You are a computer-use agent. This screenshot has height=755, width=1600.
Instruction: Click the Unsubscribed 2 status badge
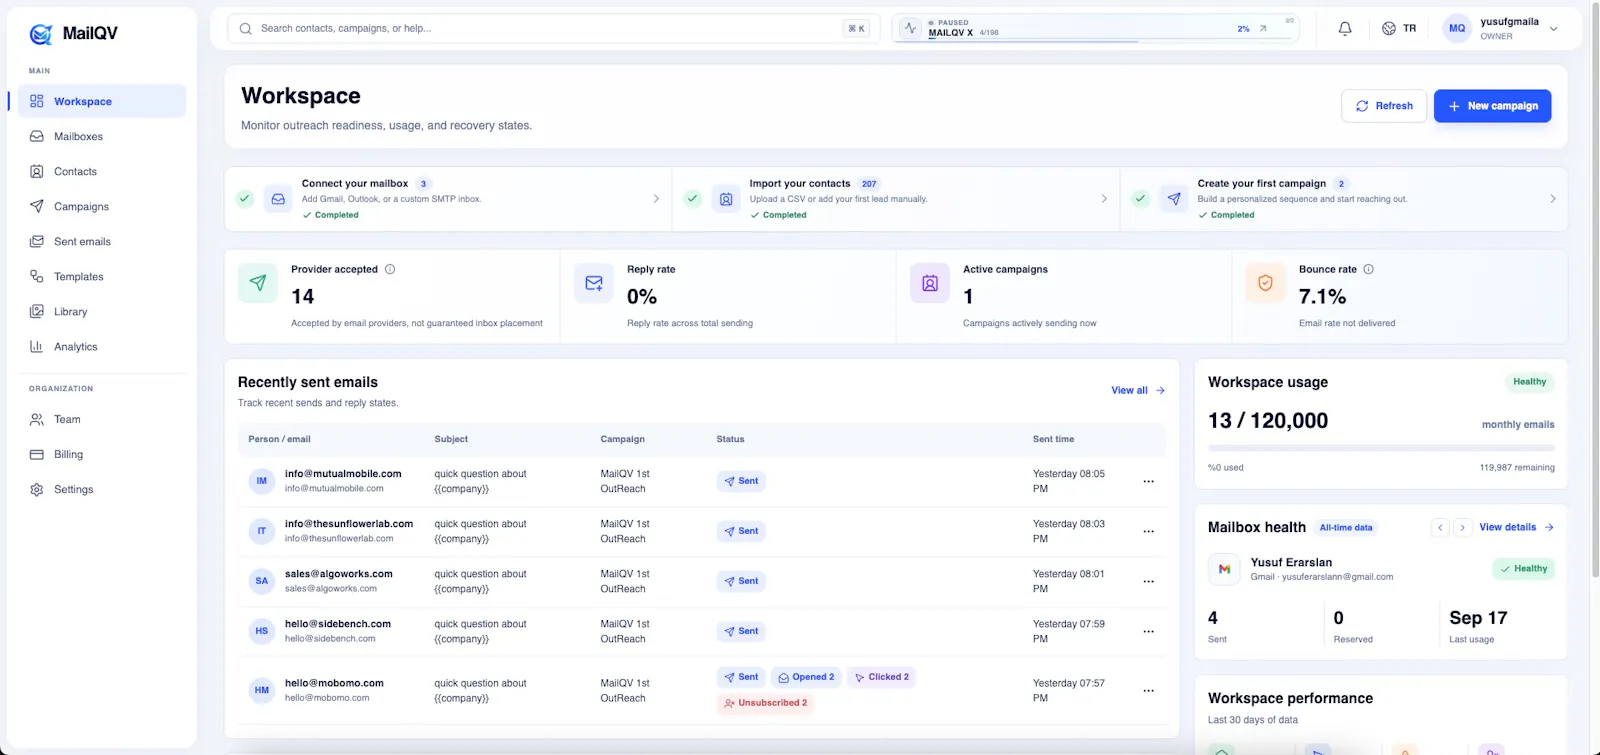tap(766, 703)
